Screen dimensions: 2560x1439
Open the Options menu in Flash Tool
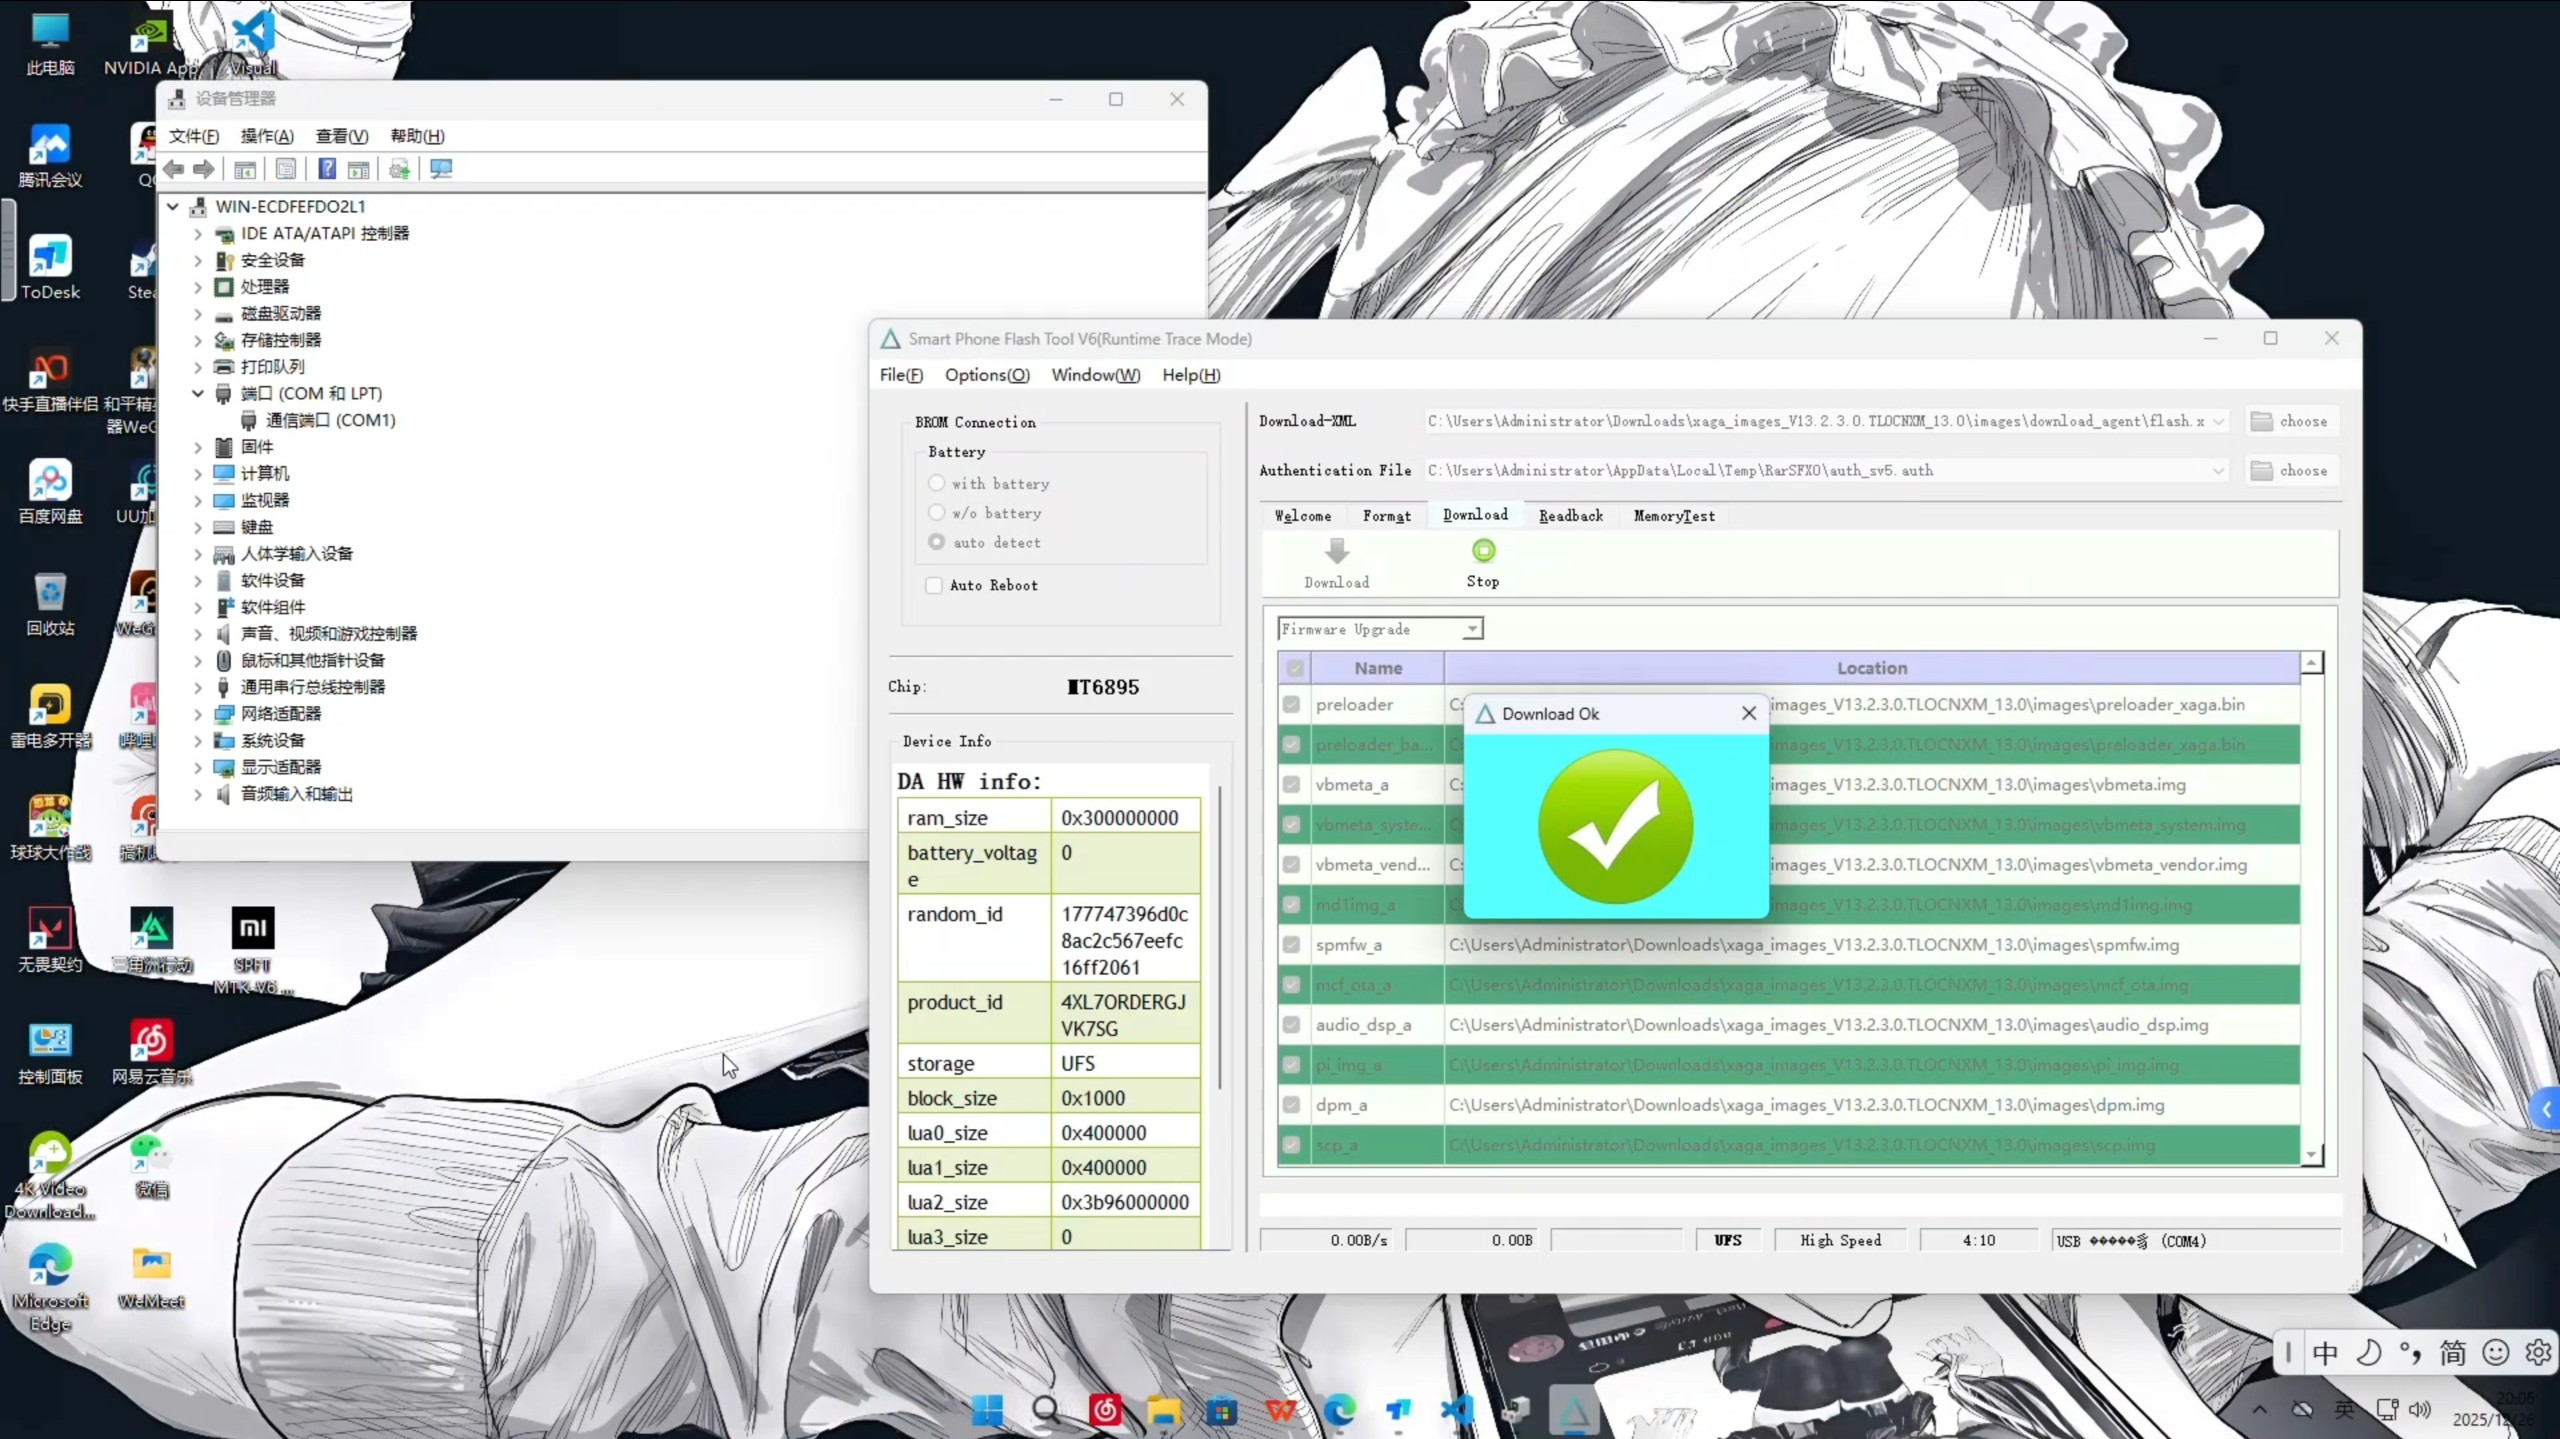986,375
